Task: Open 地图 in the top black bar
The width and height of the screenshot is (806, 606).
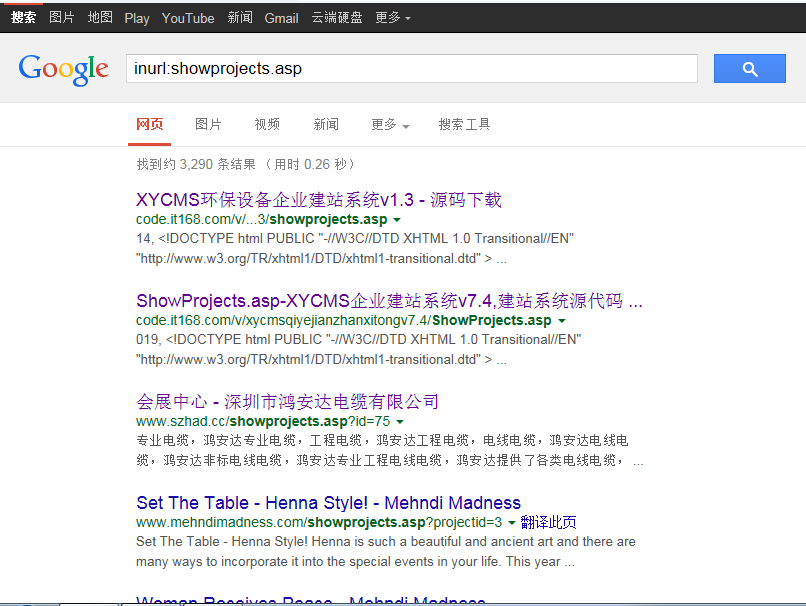Action: pyautogui.click(x=100, y=17)
